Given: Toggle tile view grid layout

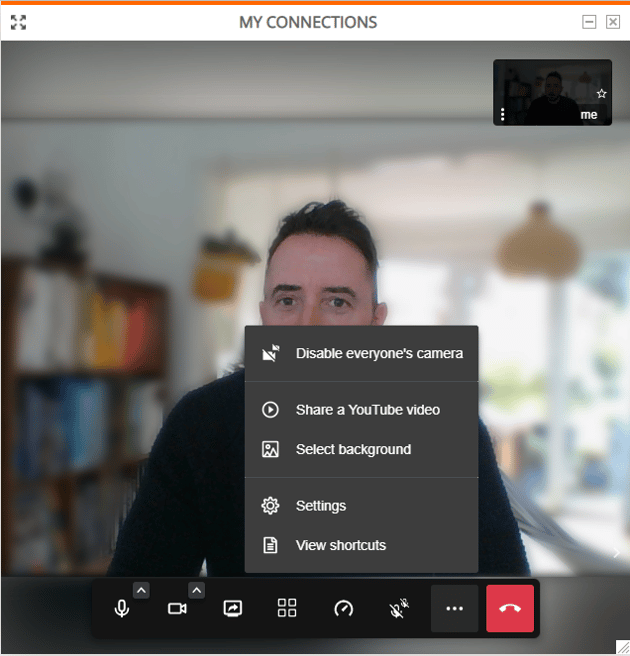Looking at the screenshot, I should (287, 608).
